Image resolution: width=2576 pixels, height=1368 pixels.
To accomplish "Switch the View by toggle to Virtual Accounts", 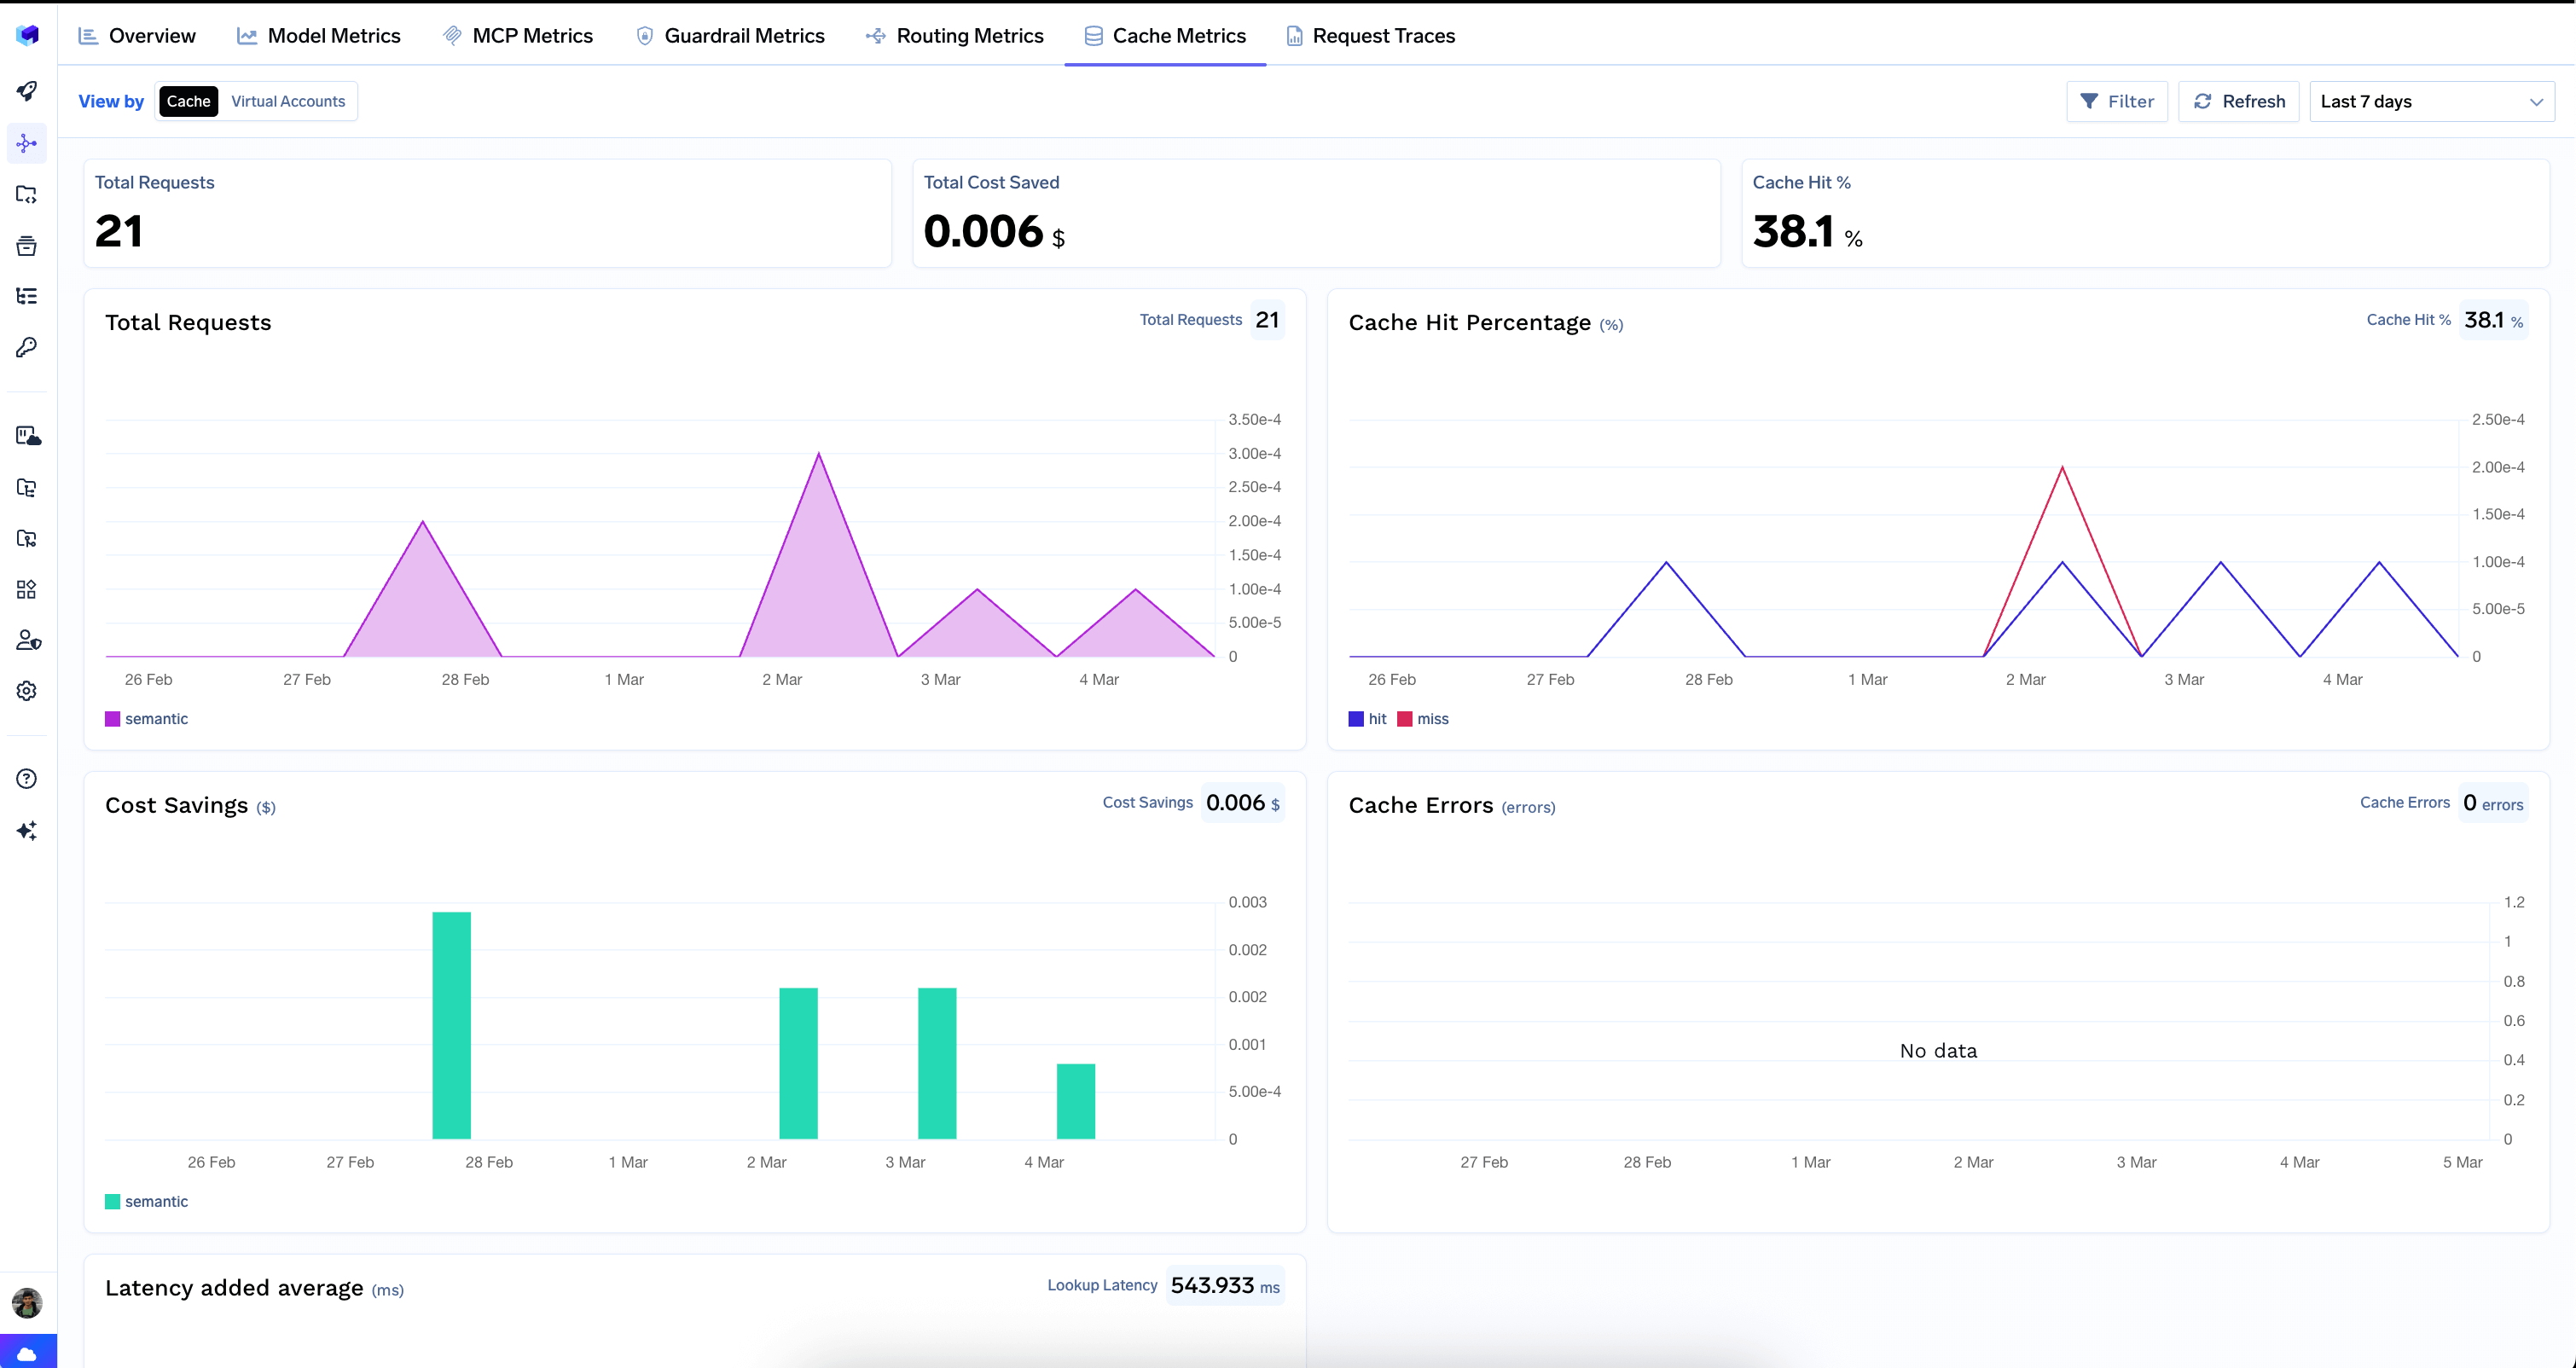I will 287,101.
